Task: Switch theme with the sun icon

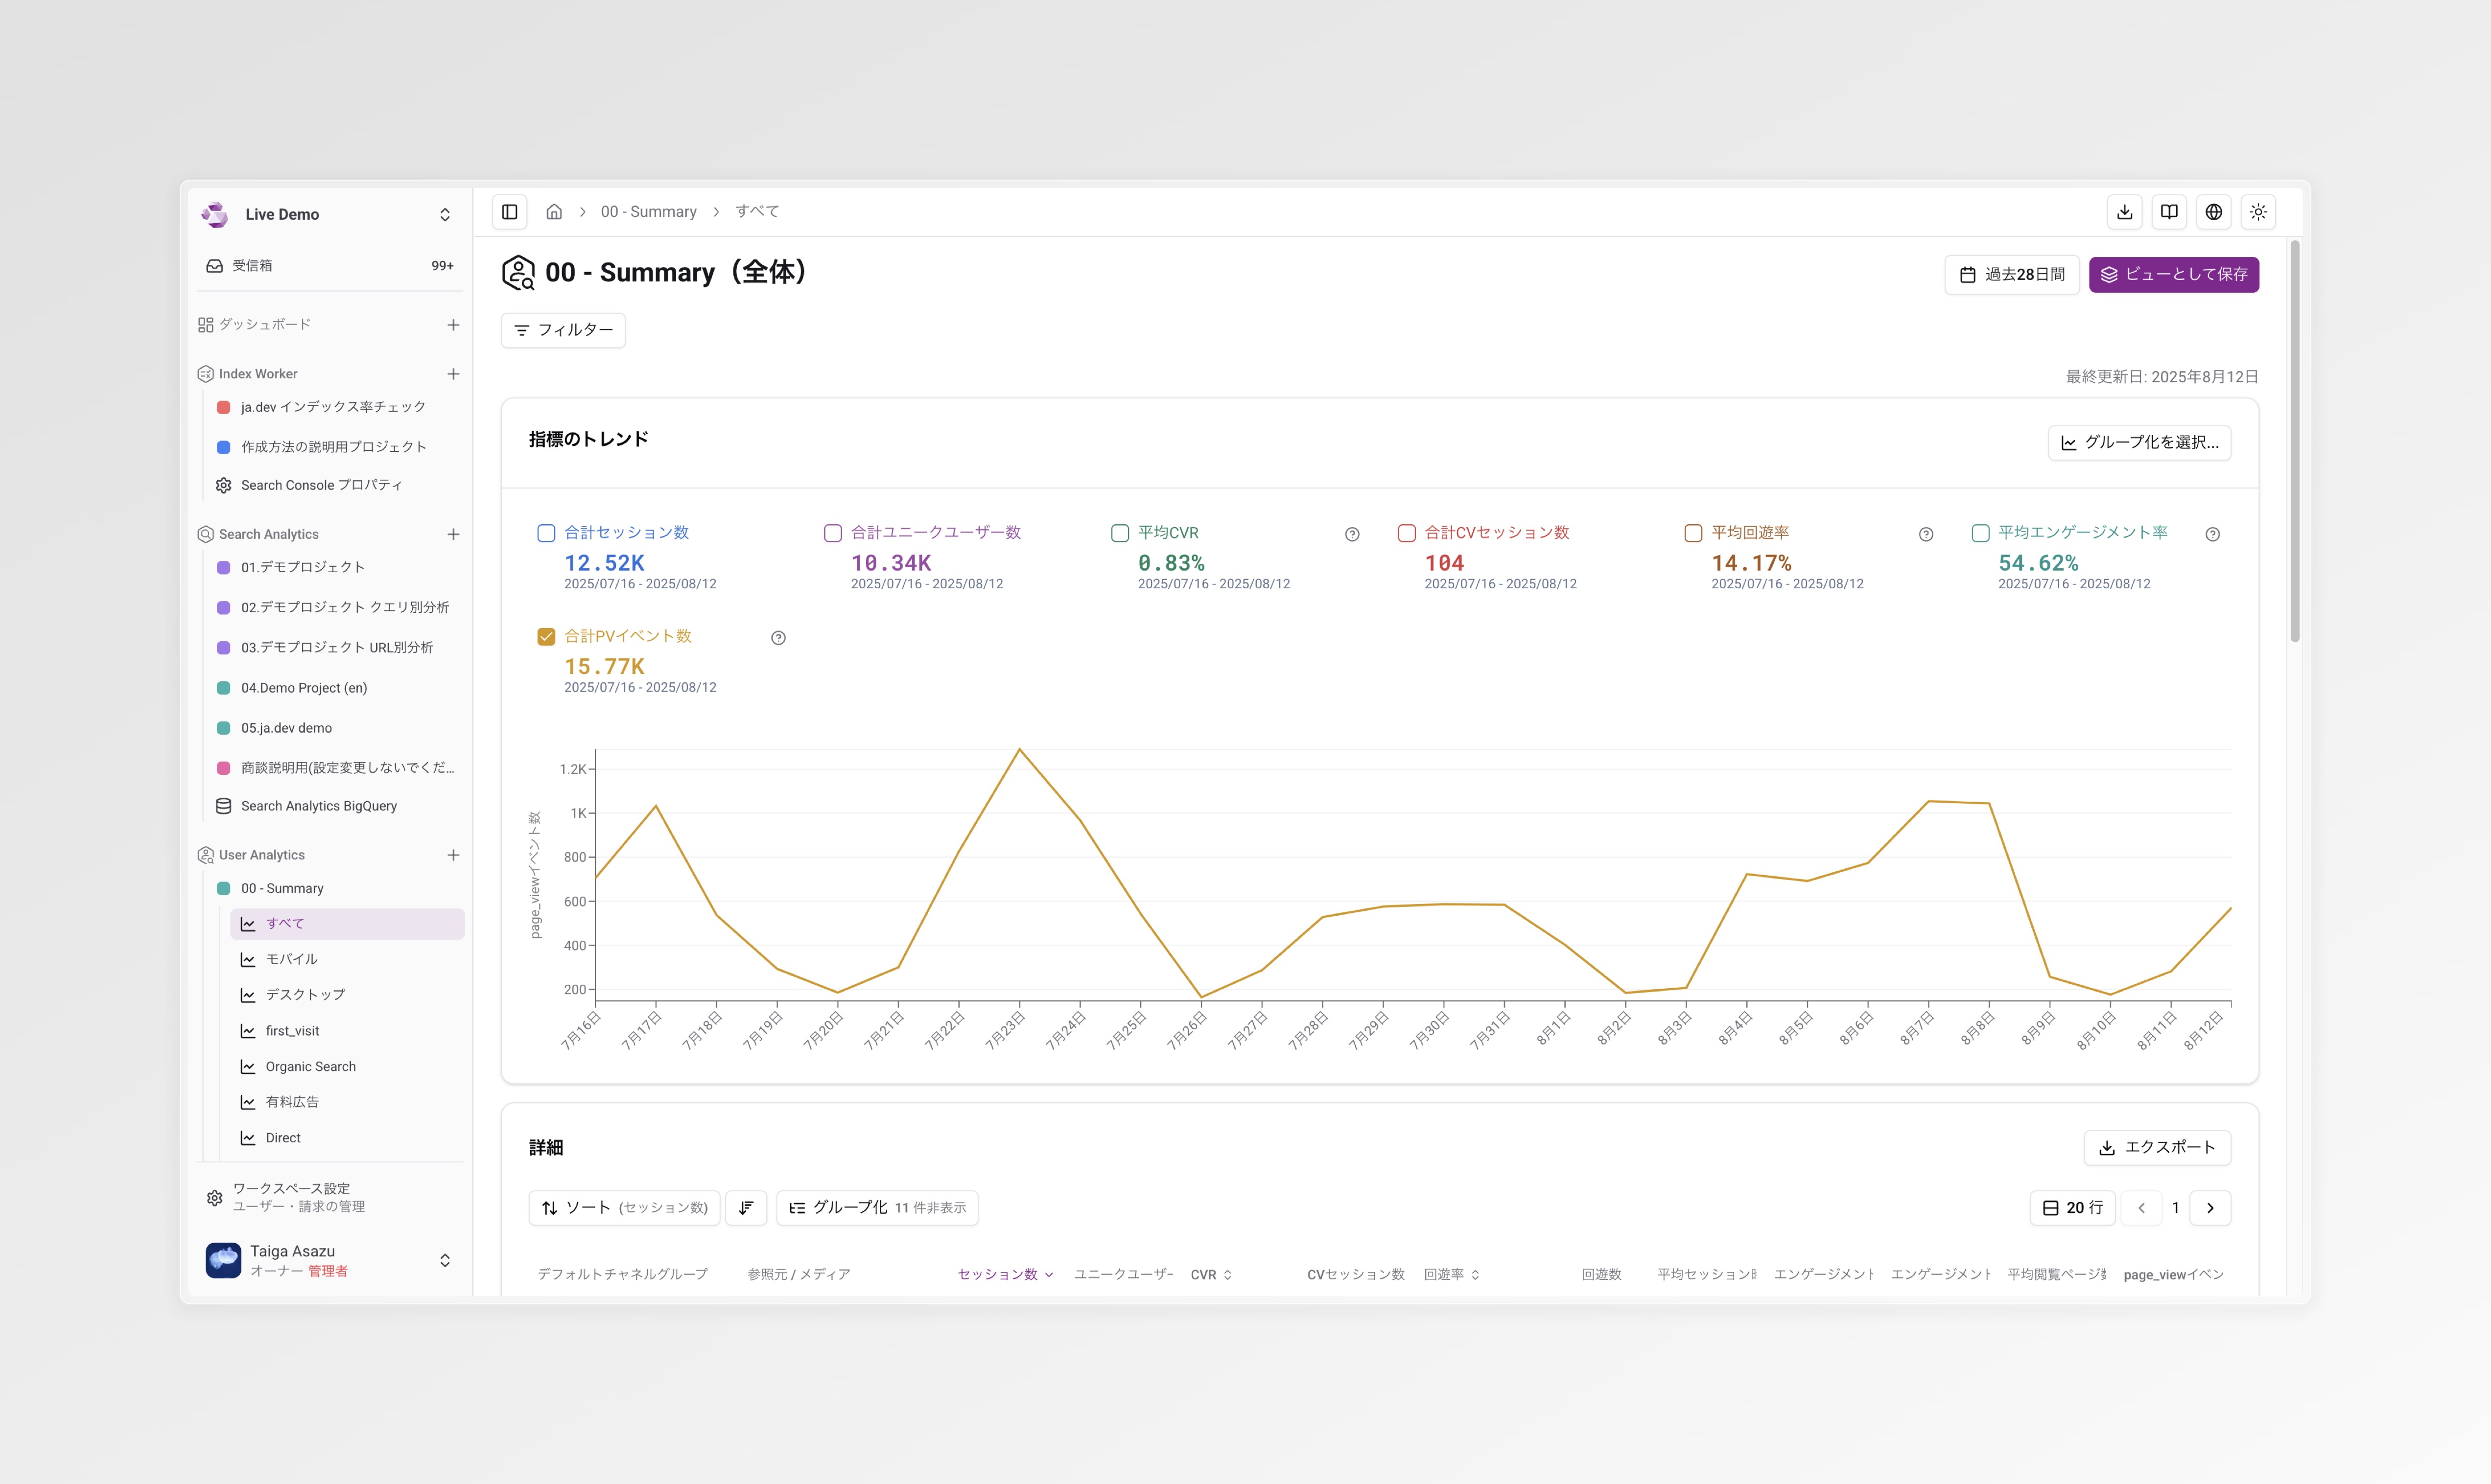Action: coord(2258,211)
